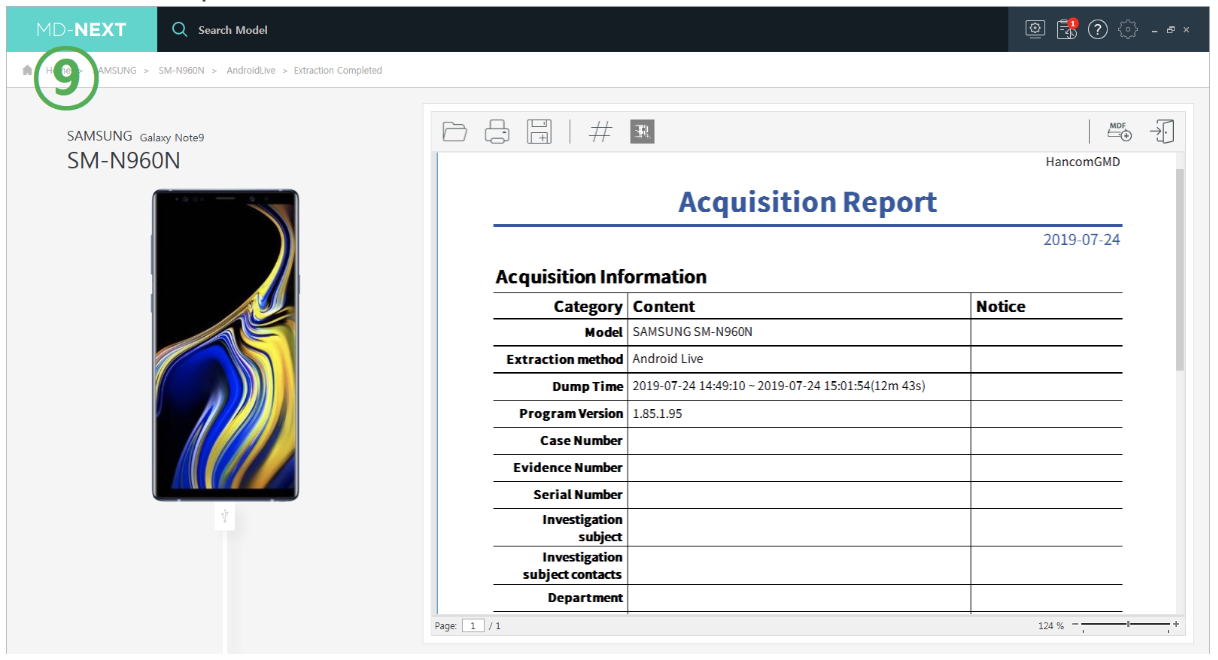Click the zoom in plus button
This screenshot has height=660, width=1218.
pyautogui.click(x=1176, y=625)
